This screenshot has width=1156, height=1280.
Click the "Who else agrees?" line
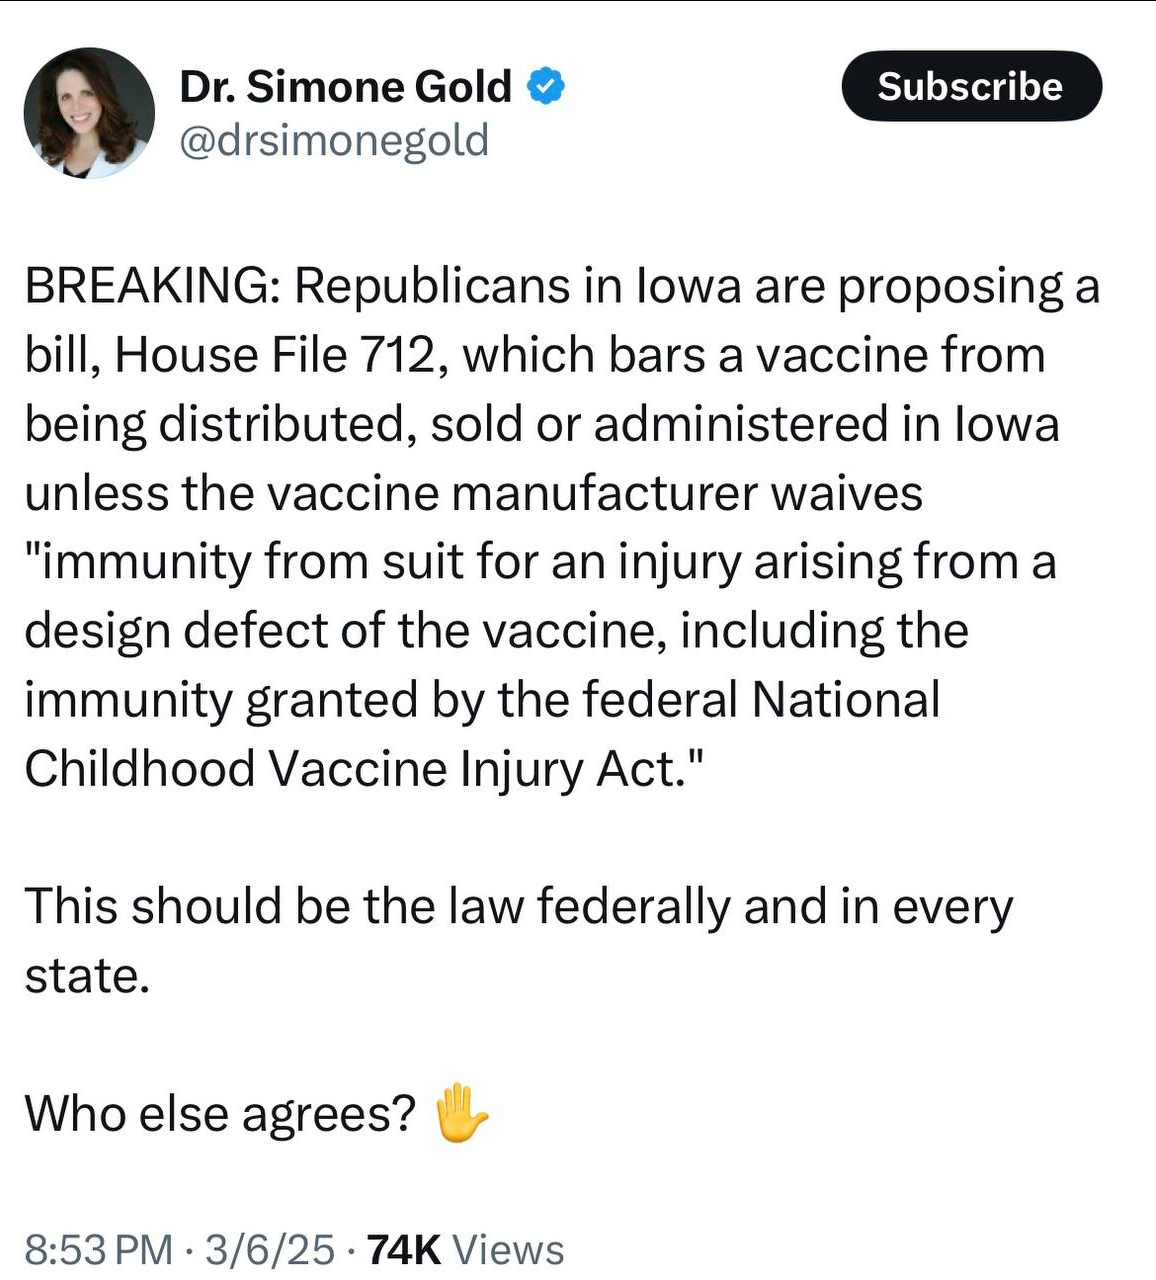click(x=220, y=1114)
